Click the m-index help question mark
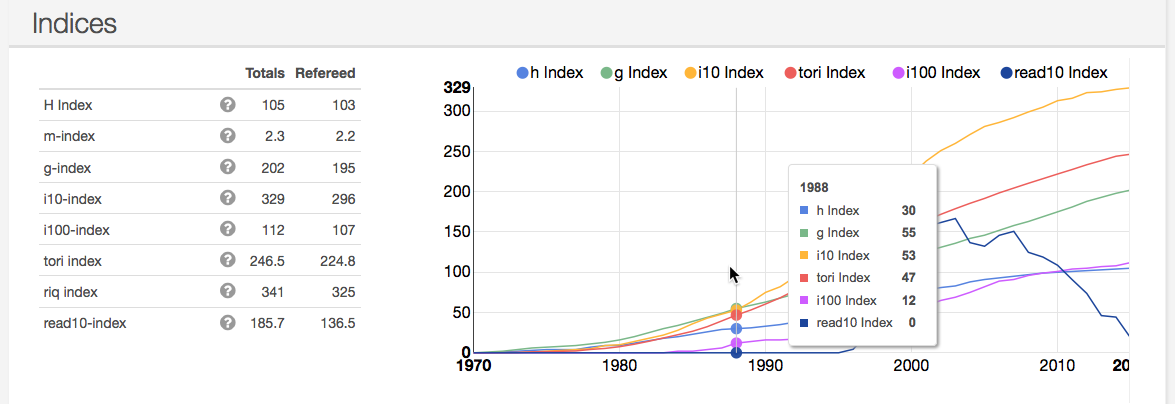The image size is (1175, 404). (227, 135)
